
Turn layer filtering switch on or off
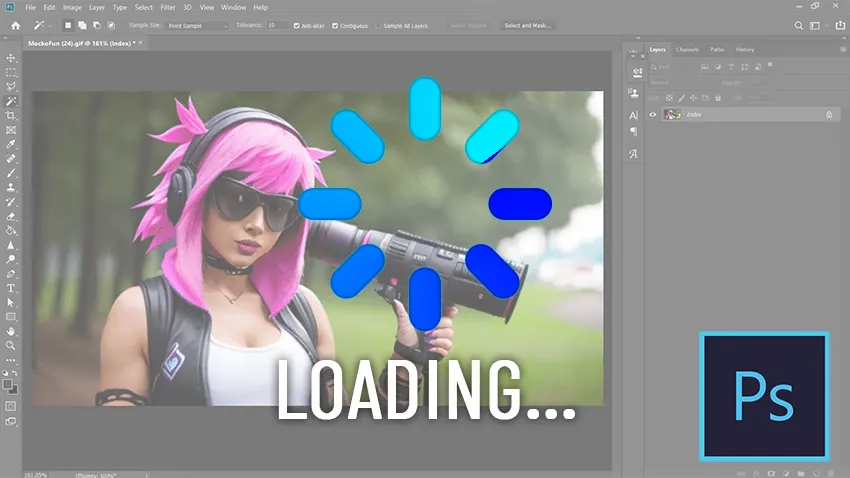click(x=770, y=65)
